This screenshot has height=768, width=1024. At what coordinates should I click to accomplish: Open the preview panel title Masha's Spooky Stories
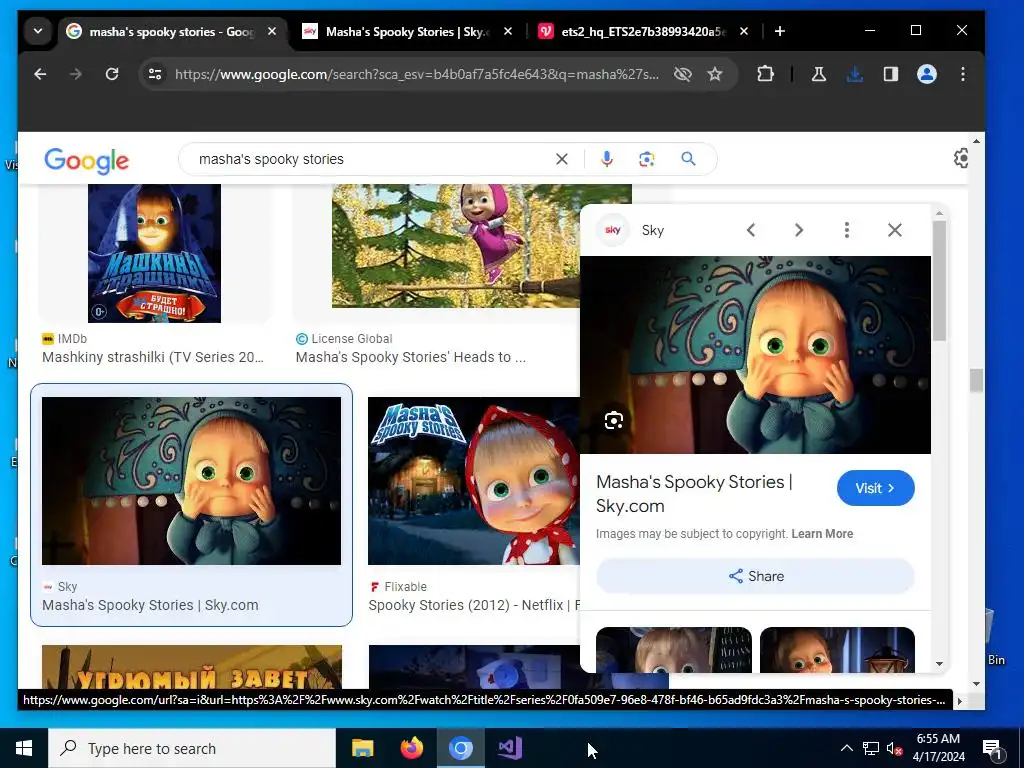(x=694, y=494)
